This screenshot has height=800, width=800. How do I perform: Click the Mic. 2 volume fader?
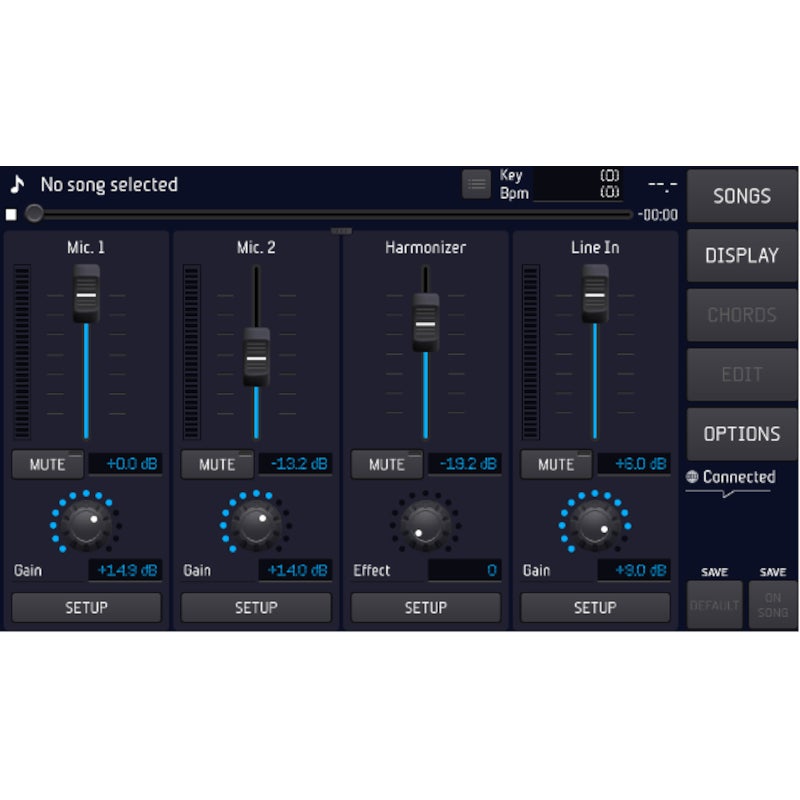point(256,357)
